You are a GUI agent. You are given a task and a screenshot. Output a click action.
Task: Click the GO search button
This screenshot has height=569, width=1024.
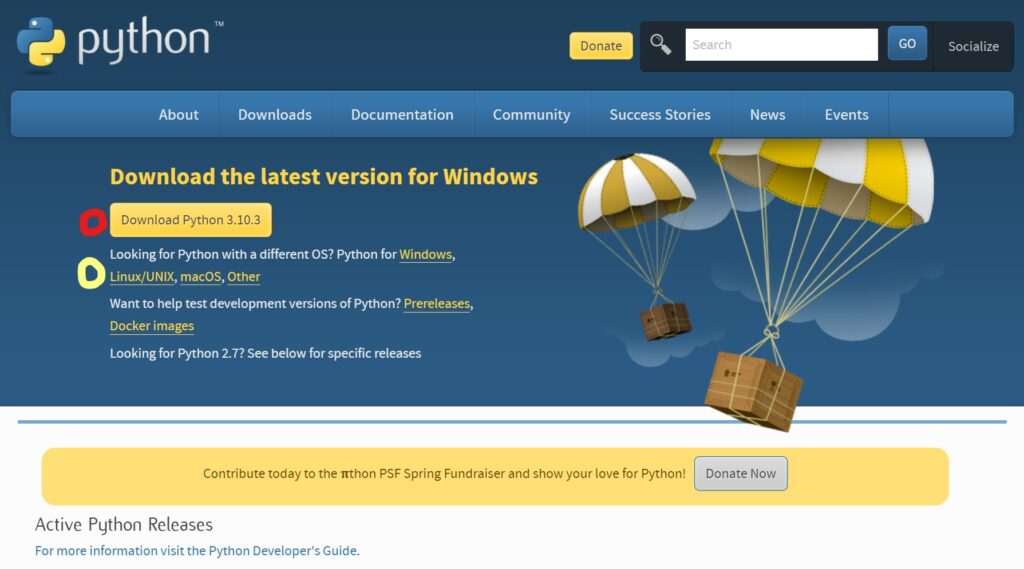pyautogui.click(x=907, y=44)
